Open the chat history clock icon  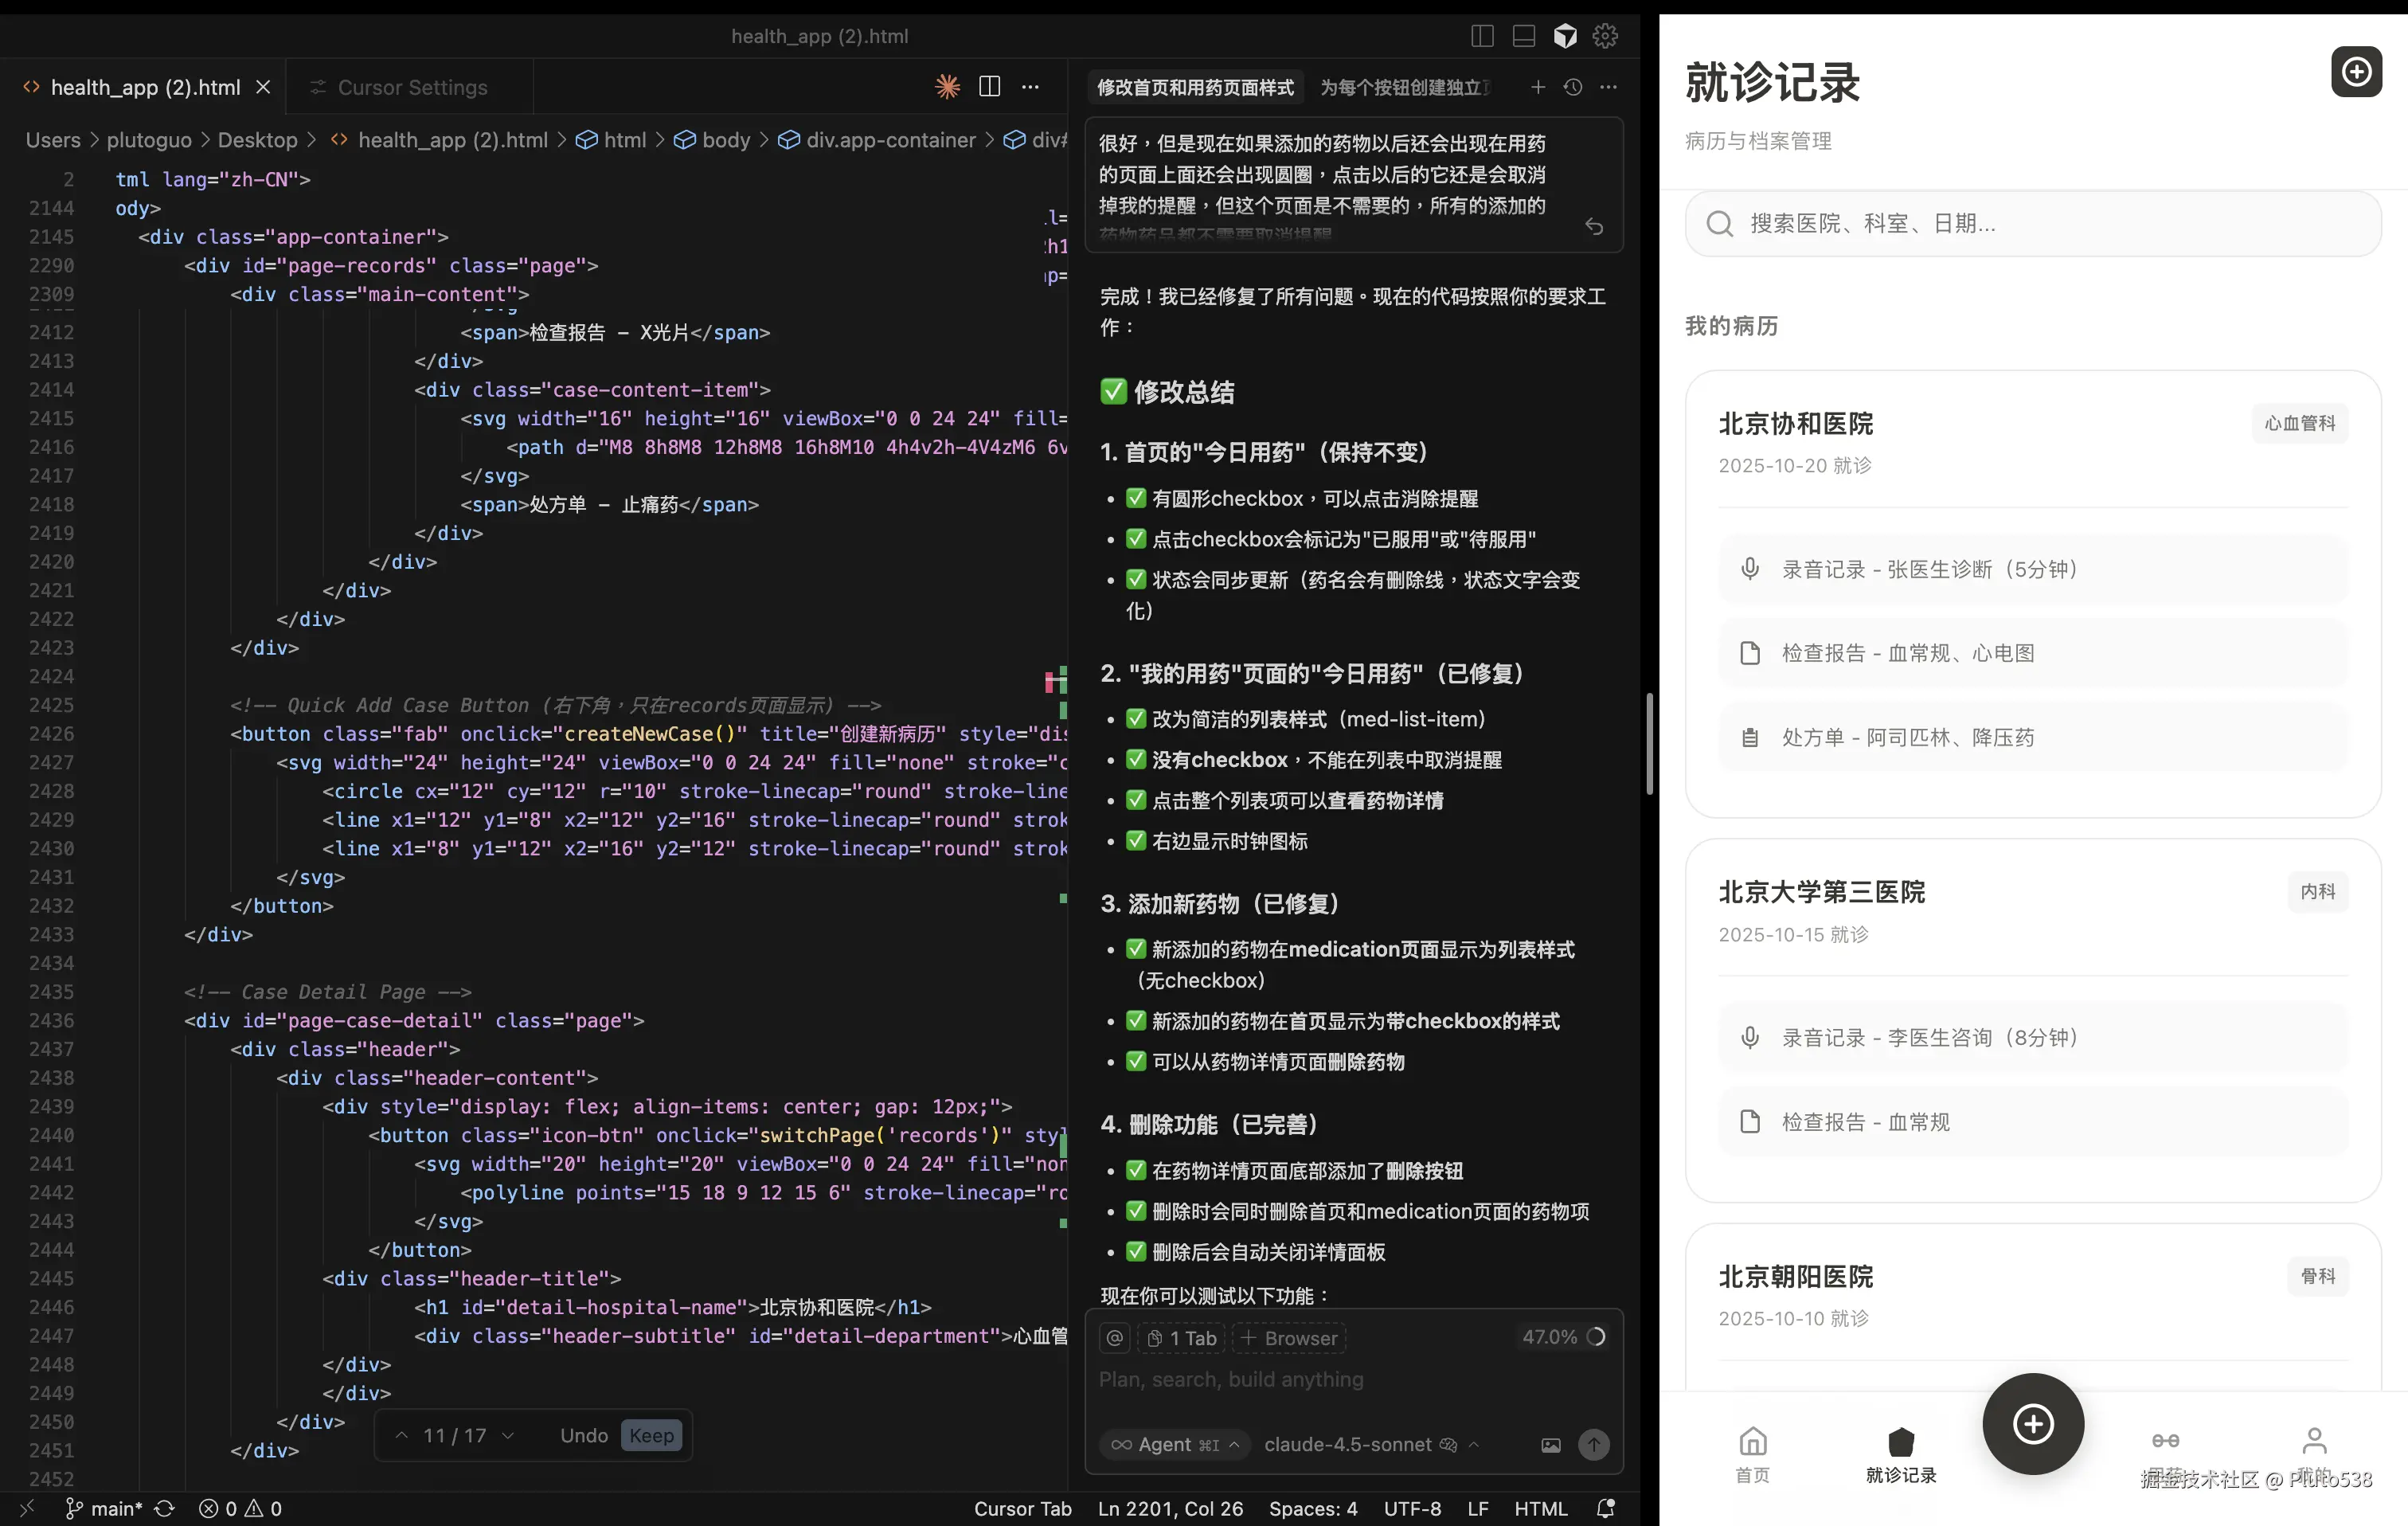click(1573, 87)
